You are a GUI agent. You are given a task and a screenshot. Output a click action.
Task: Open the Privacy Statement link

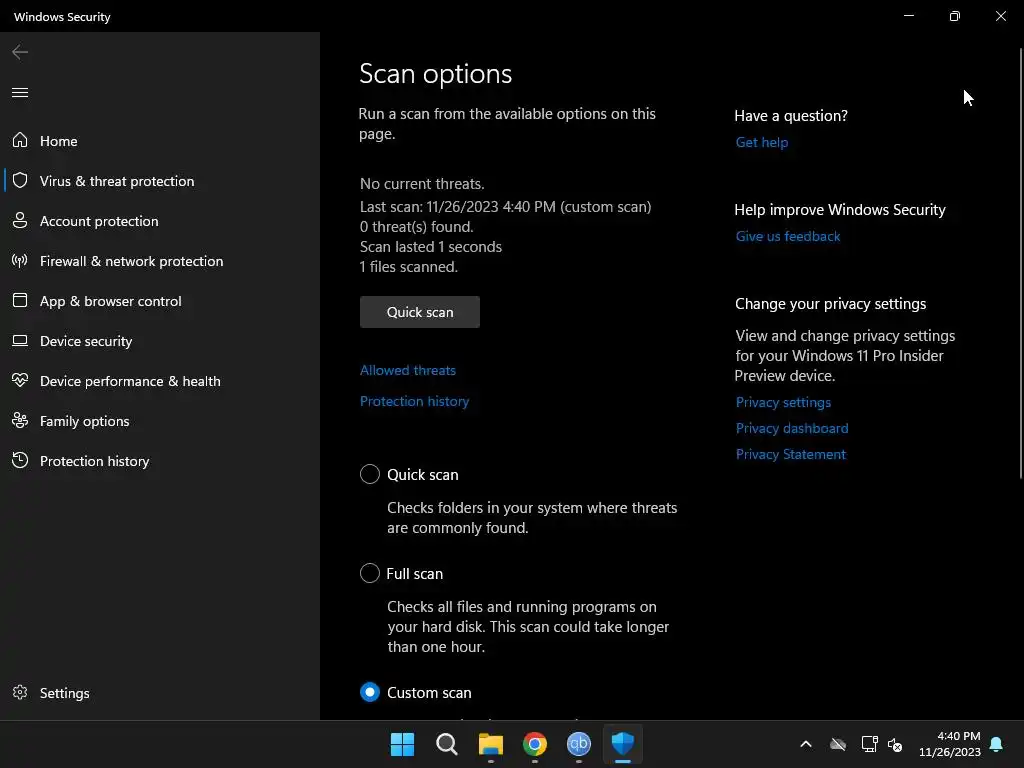click(x=790, y=454)
